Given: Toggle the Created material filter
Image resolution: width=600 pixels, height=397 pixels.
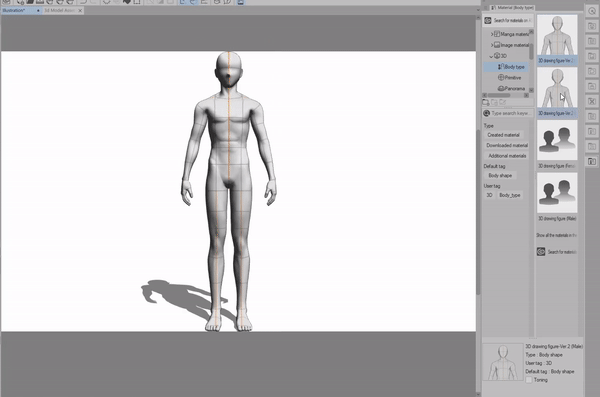Looking at the screenshot, I should [x=503, y=135].
